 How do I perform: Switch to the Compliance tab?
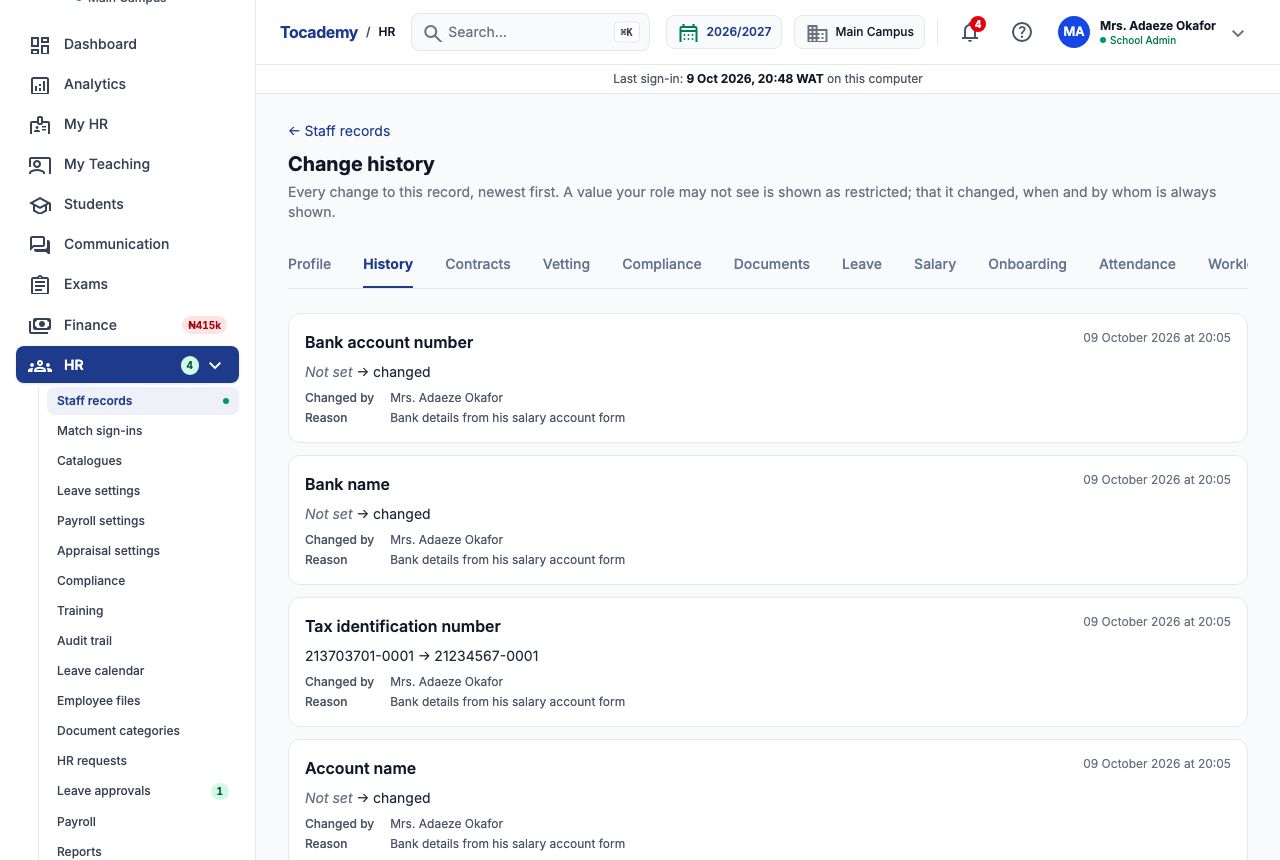coord(662,264)
